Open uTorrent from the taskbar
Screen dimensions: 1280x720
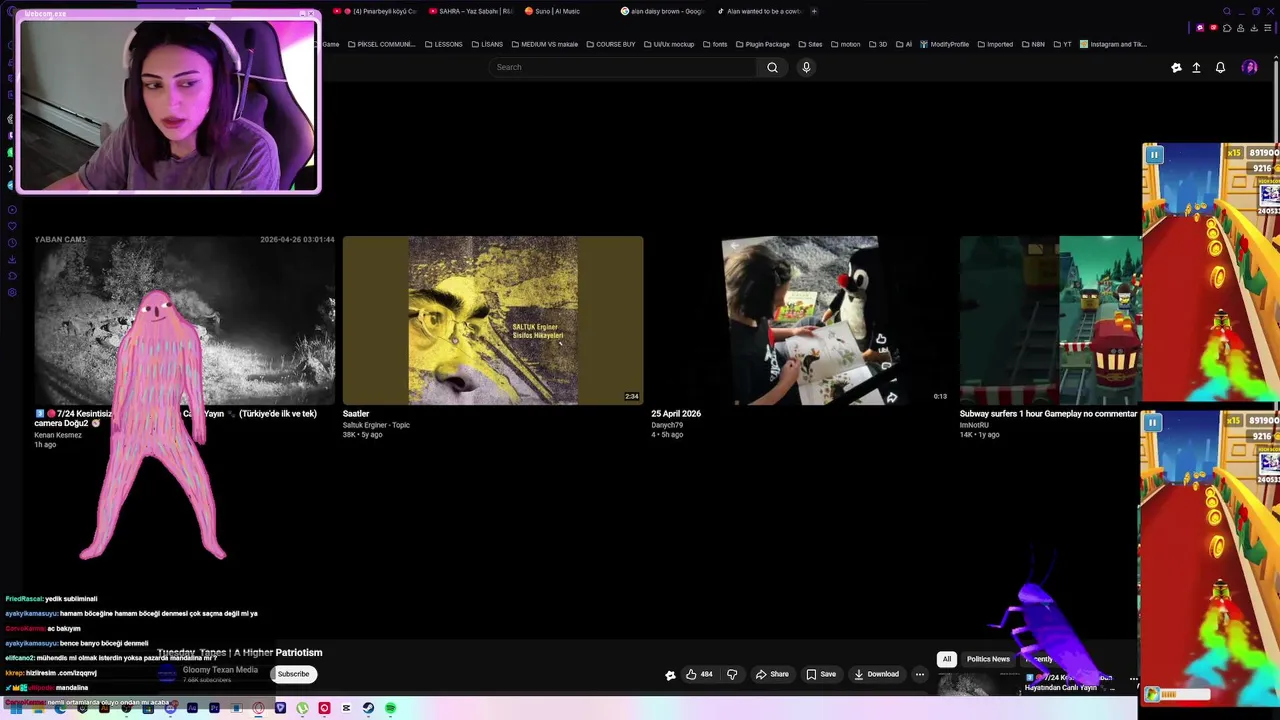coord(302,708)
